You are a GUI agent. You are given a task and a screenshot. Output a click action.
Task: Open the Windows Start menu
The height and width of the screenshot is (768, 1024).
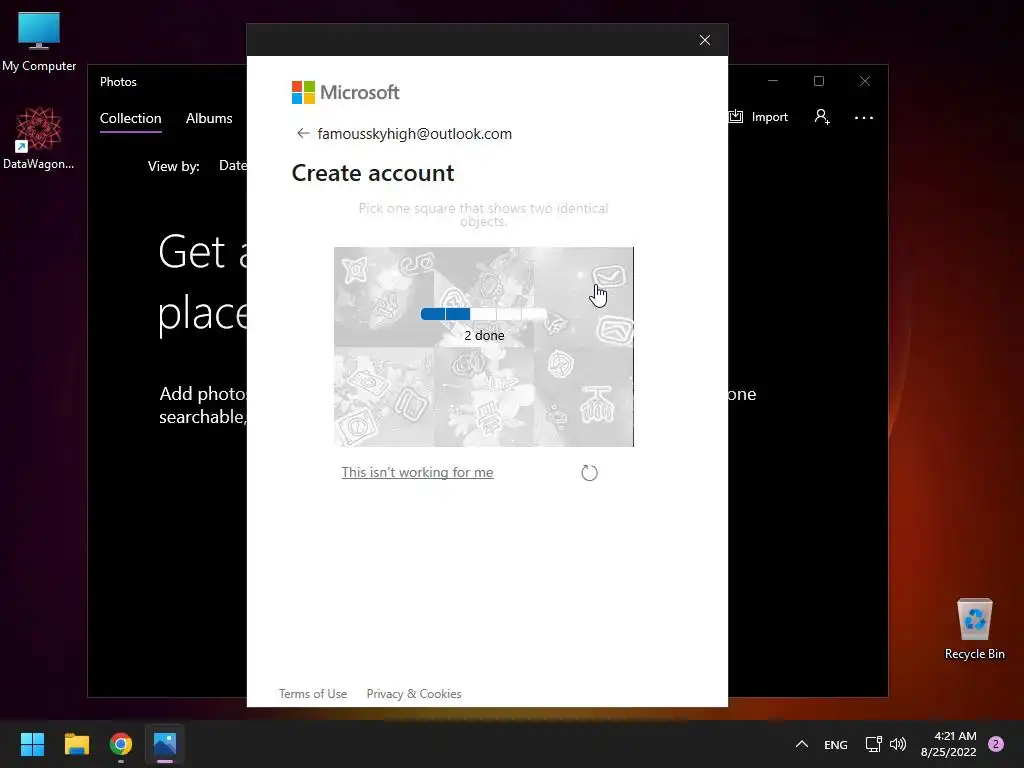point(32,744)
